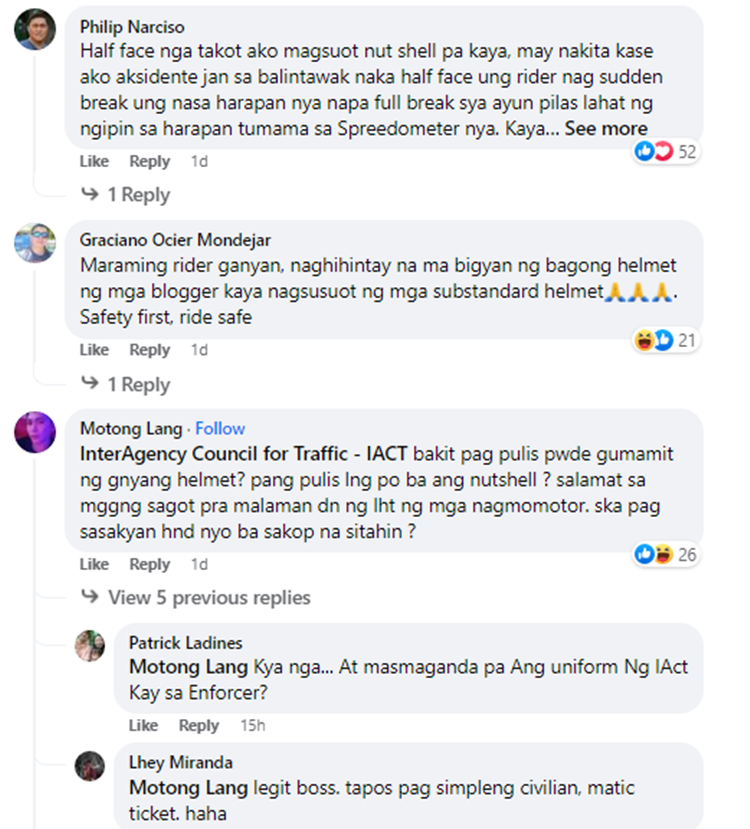
Task: Like Graciano Ocier Mondejar's comment
Action: click(x=94, y=350)
